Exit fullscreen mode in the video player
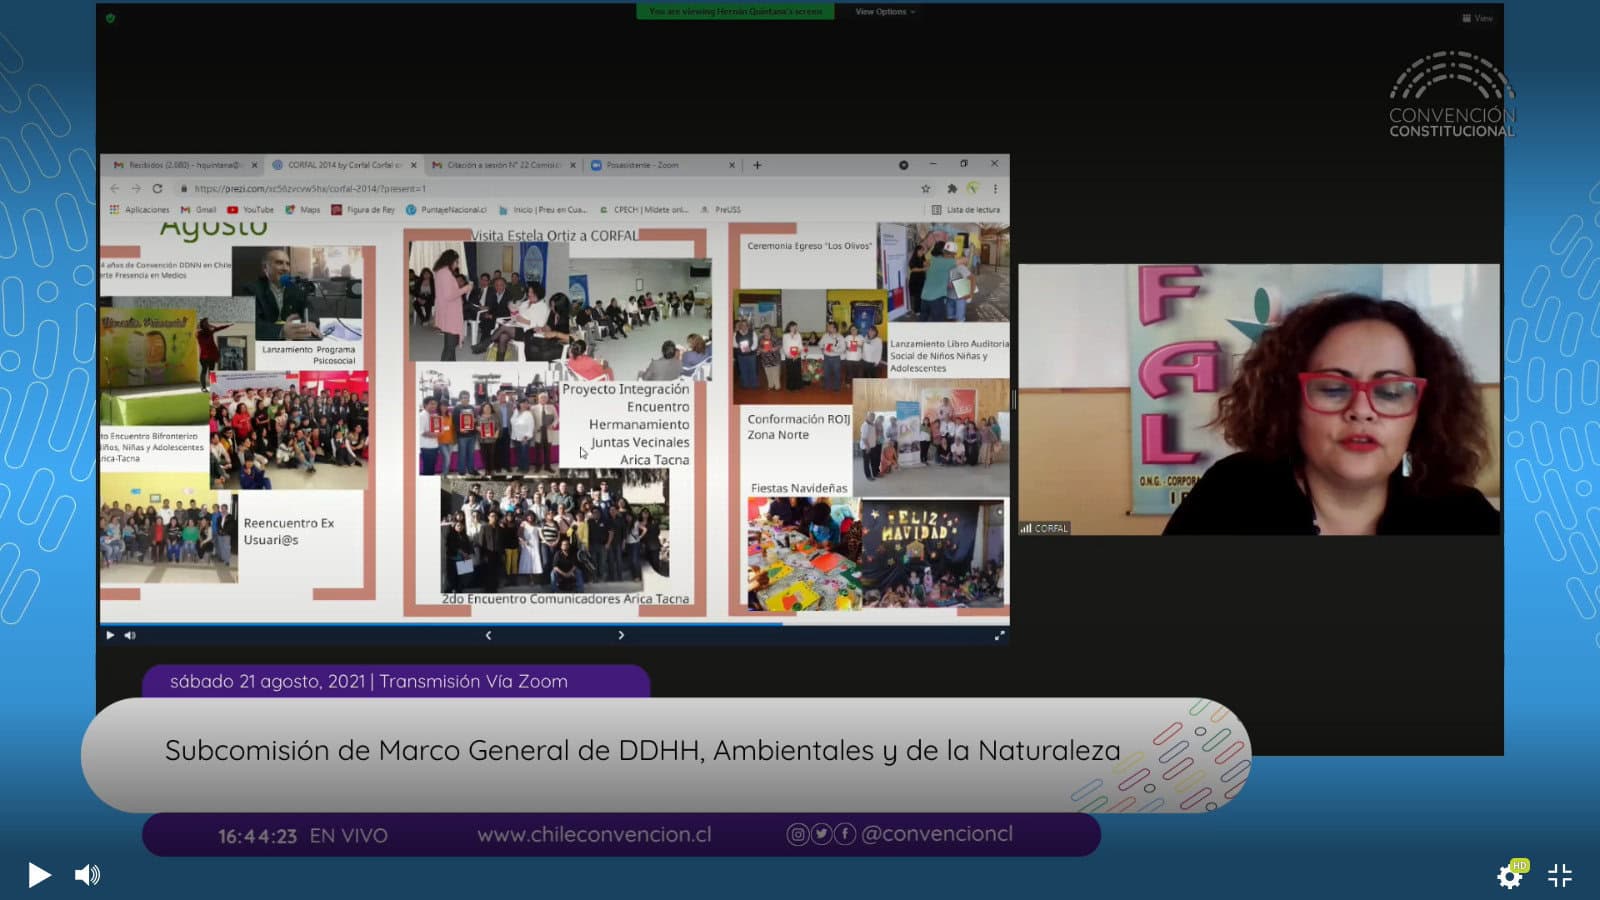1600x900 pixels. click(1560, 876)
